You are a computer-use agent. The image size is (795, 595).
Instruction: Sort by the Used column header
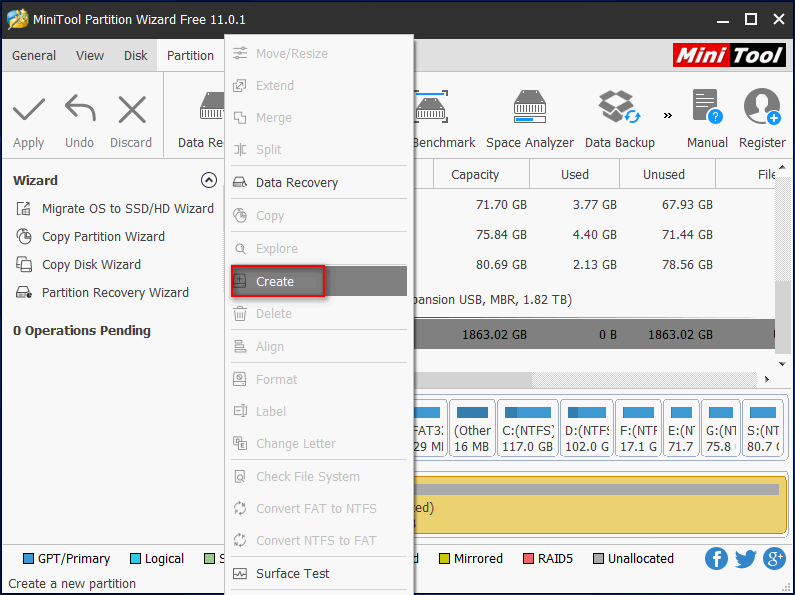(x=574, y=174)
